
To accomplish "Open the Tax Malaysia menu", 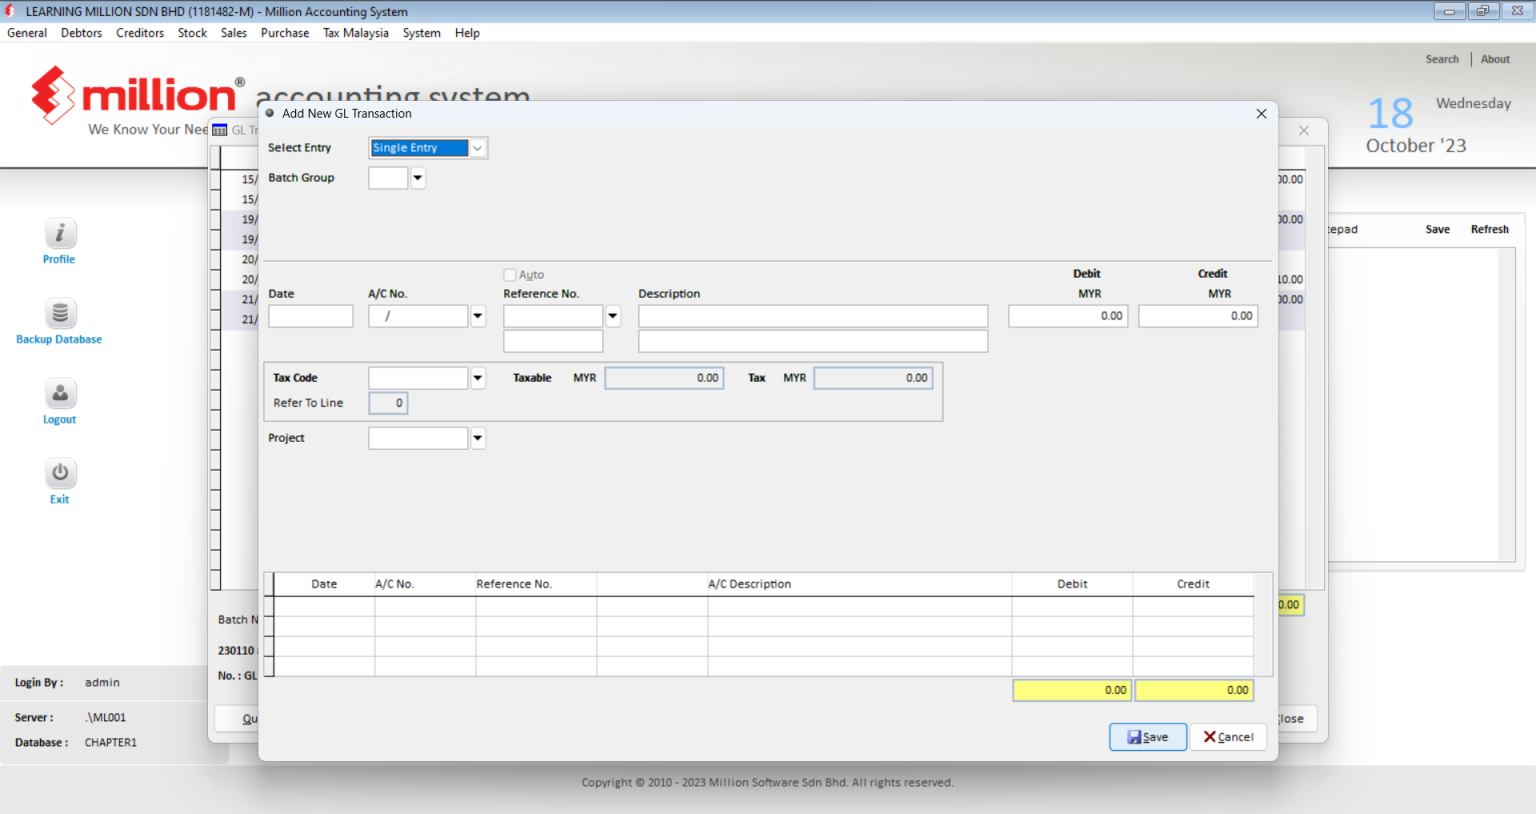I will (355, 32).
